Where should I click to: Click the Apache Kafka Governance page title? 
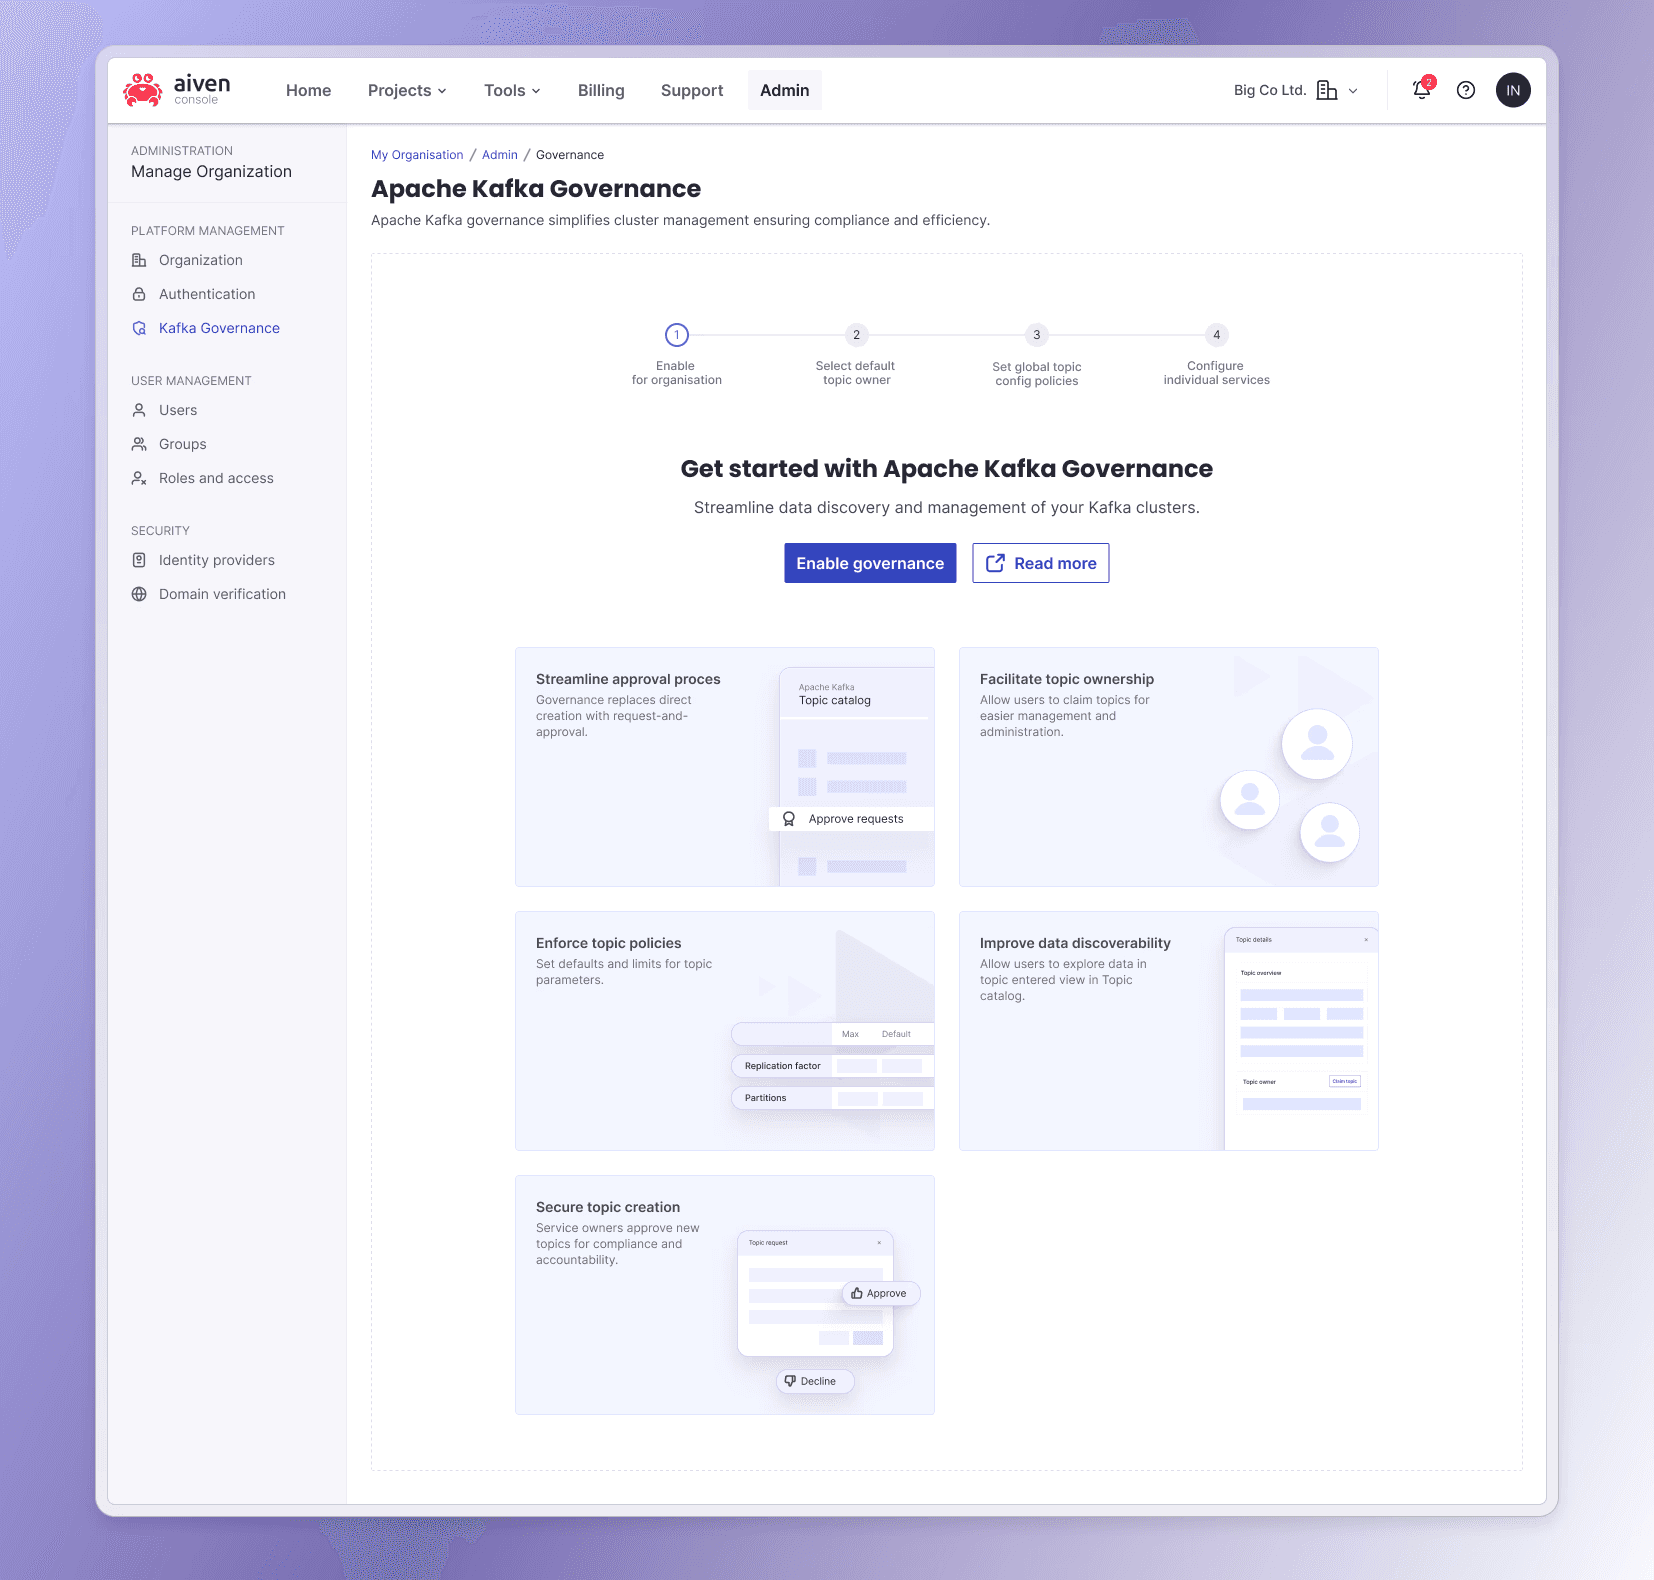click(x=536, y=189)
